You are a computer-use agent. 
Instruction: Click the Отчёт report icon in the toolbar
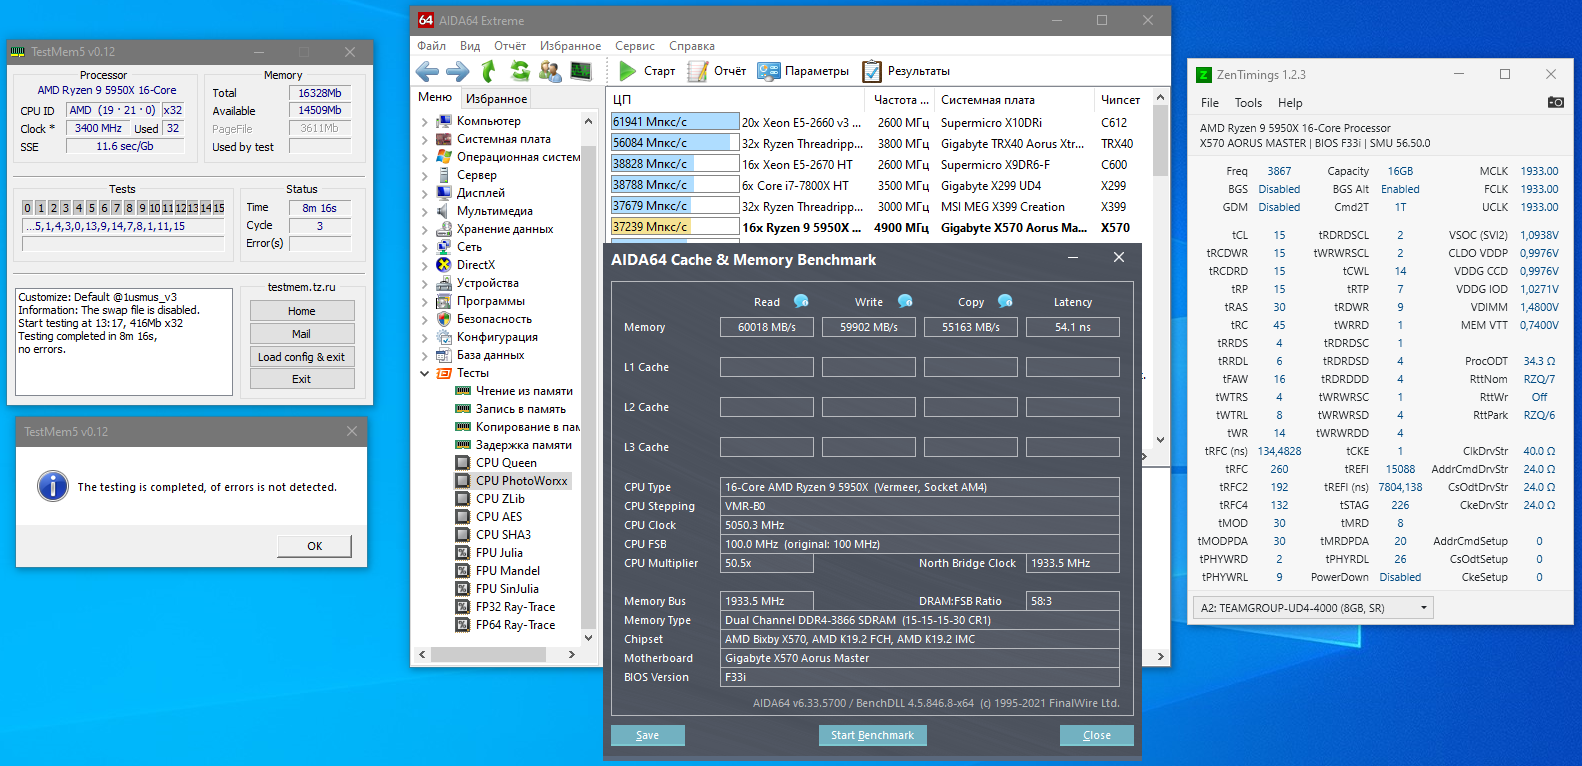(696, 71)
